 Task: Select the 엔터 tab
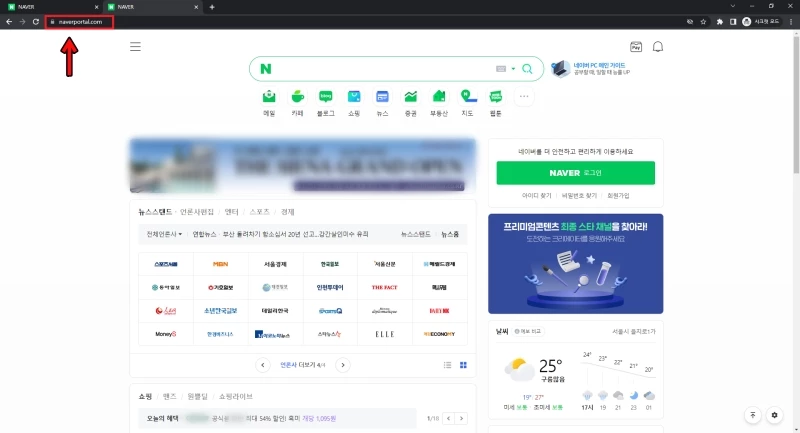(x=232, y=212)
